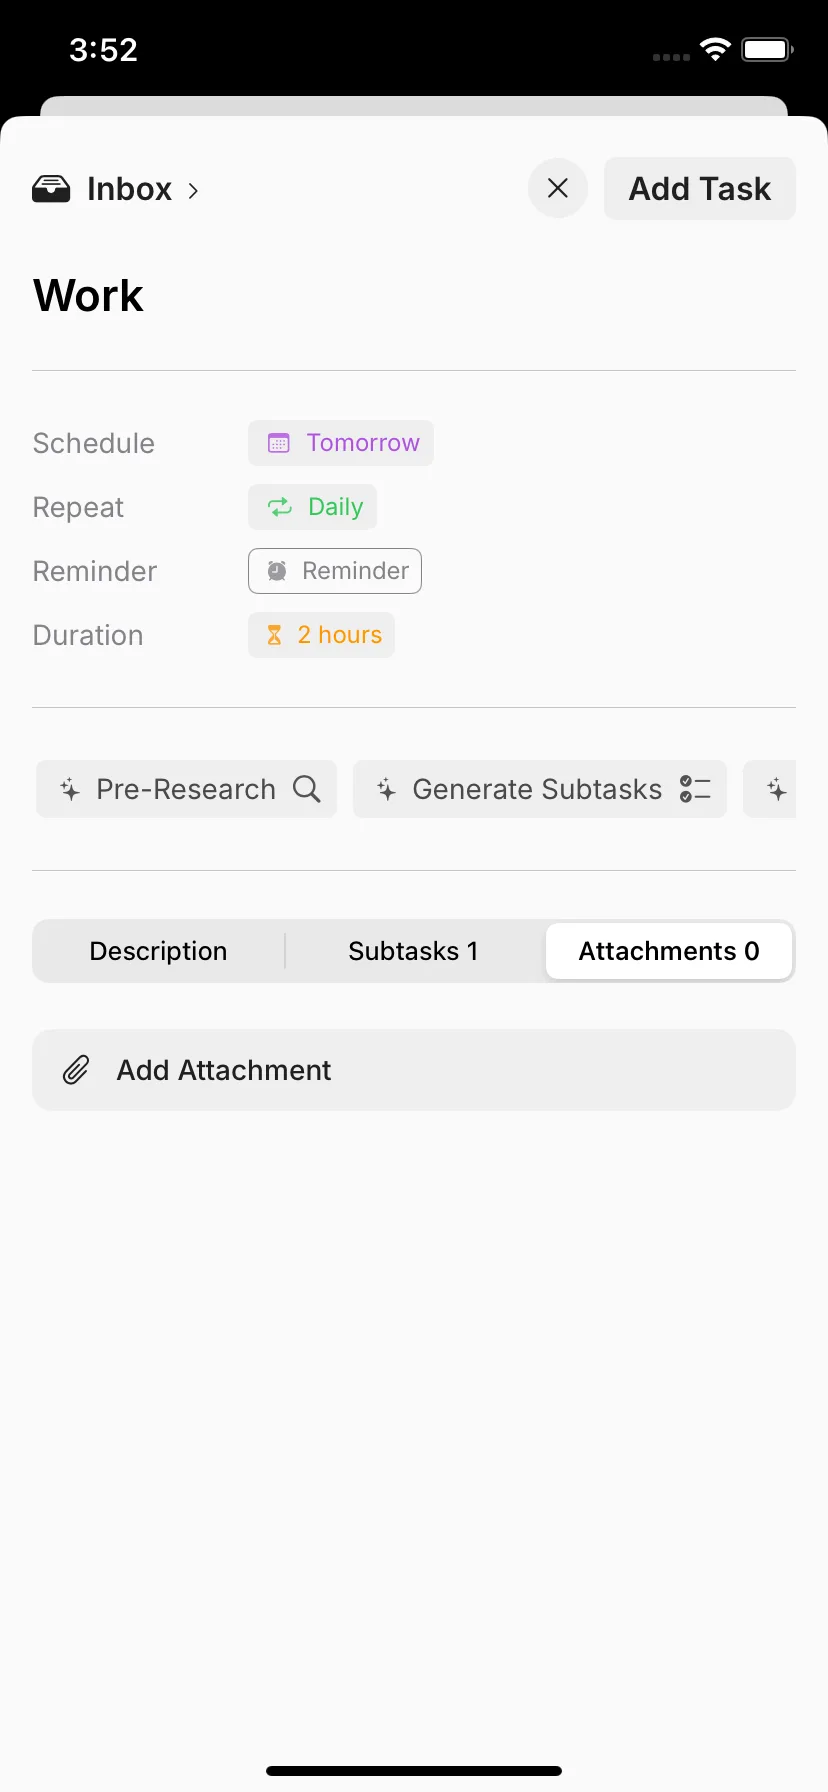This screenshot has width=828, height=1792.
Task: Close the task editor with X
Action: [x=558, y=188]
